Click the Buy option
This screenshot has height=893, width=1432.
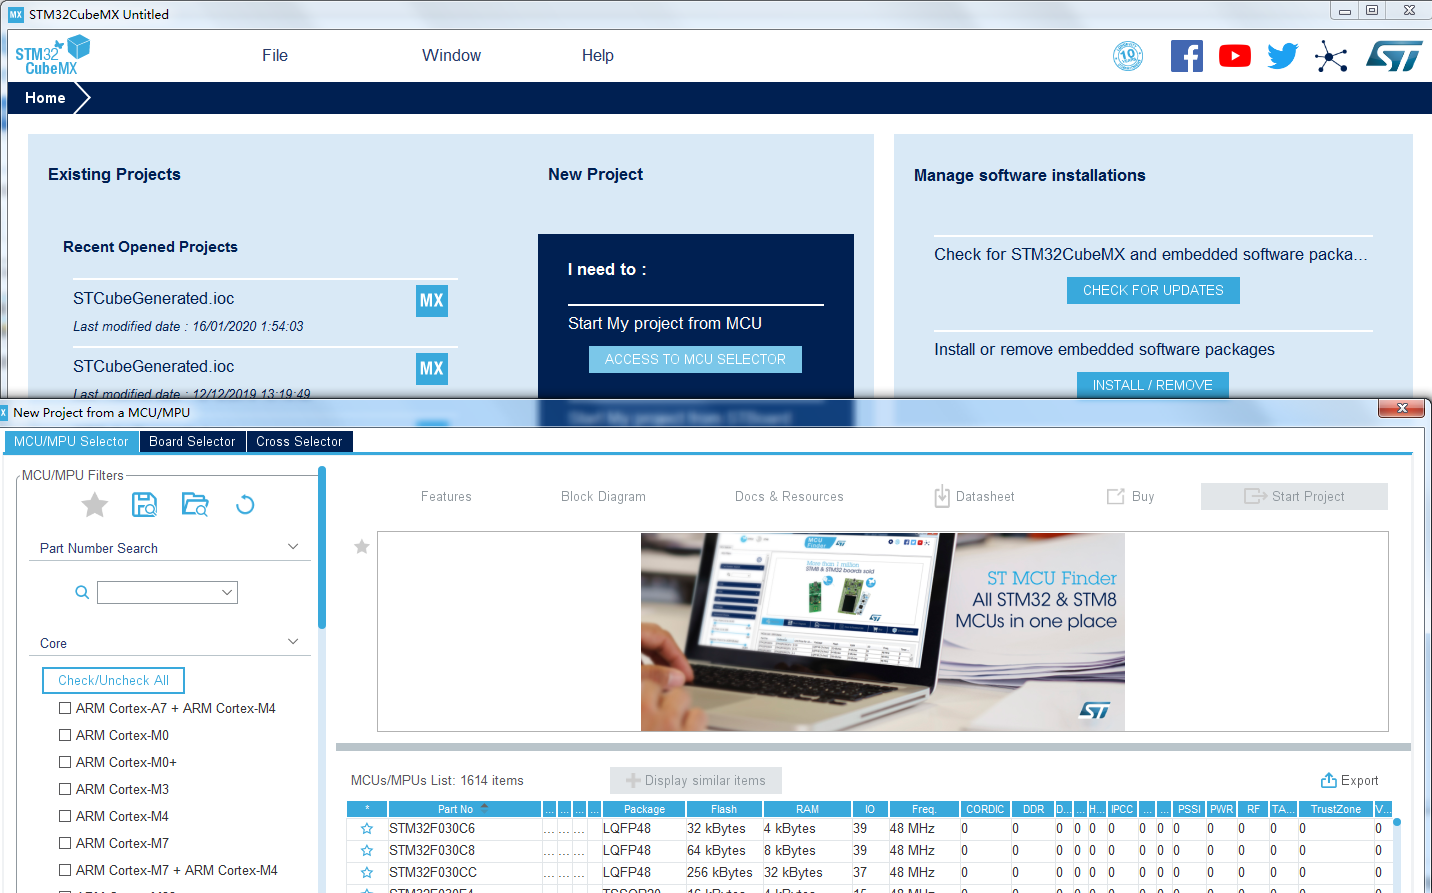click(1130, 496)
